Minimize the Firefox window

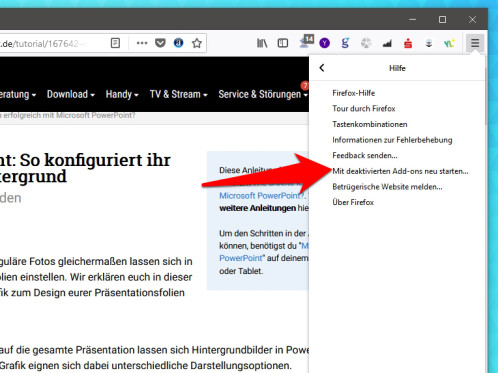point(413,19)
